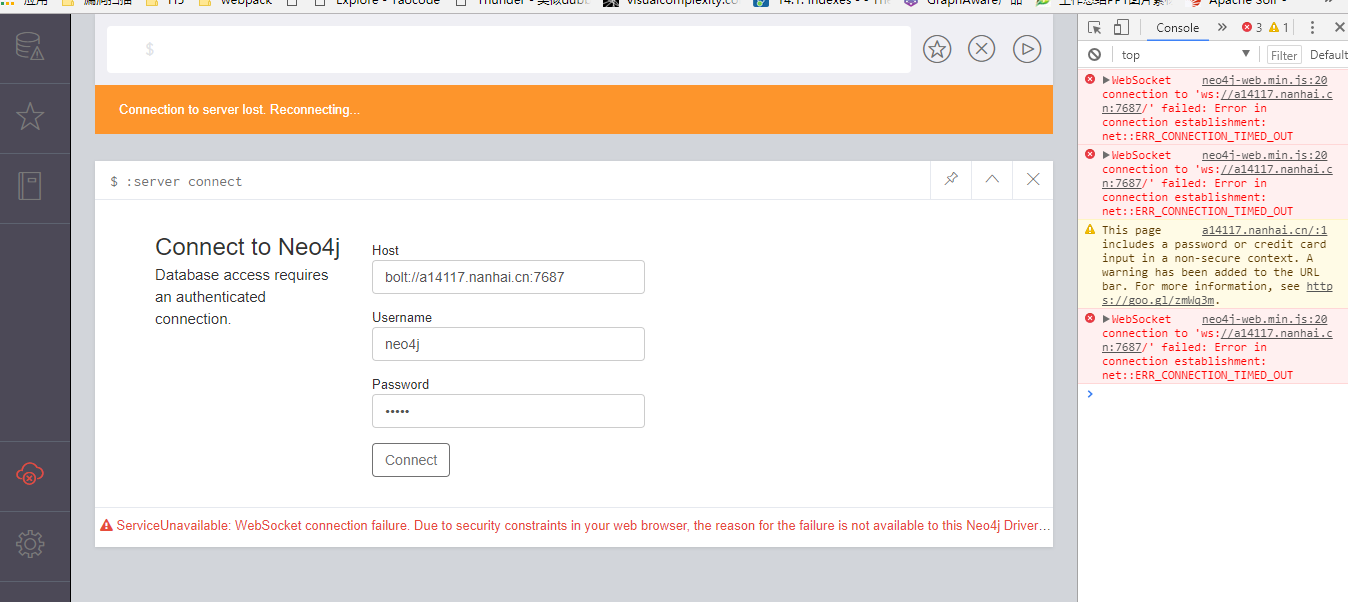Image resolution: width=1348 pixels, height=602 pixels.
Task: Open the 'top' execution context dropdown
Action: [x=1185, y=54]
